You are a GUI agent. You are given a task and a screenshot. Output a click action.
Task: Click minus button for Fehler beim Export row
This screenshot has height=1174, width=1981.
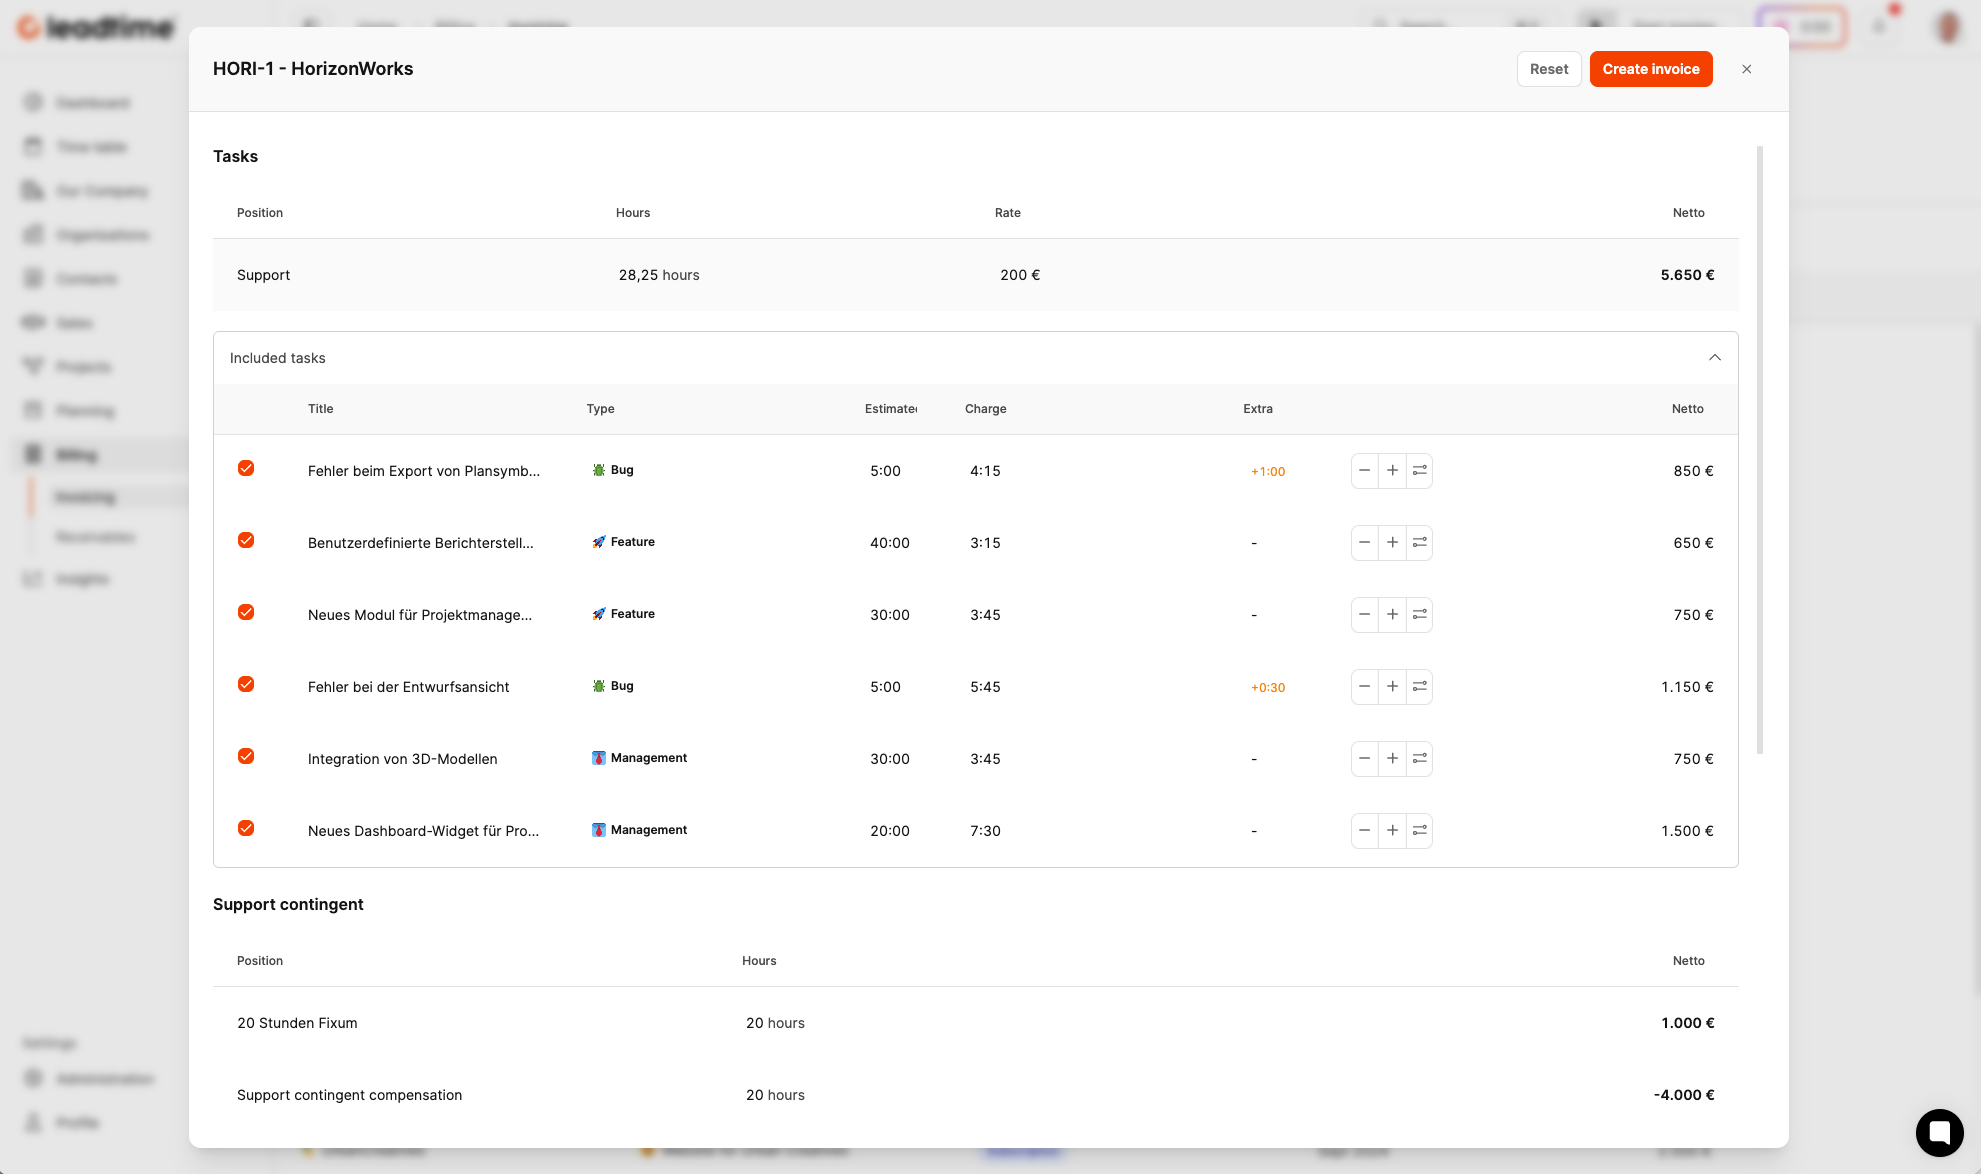tap(1364, 471)
